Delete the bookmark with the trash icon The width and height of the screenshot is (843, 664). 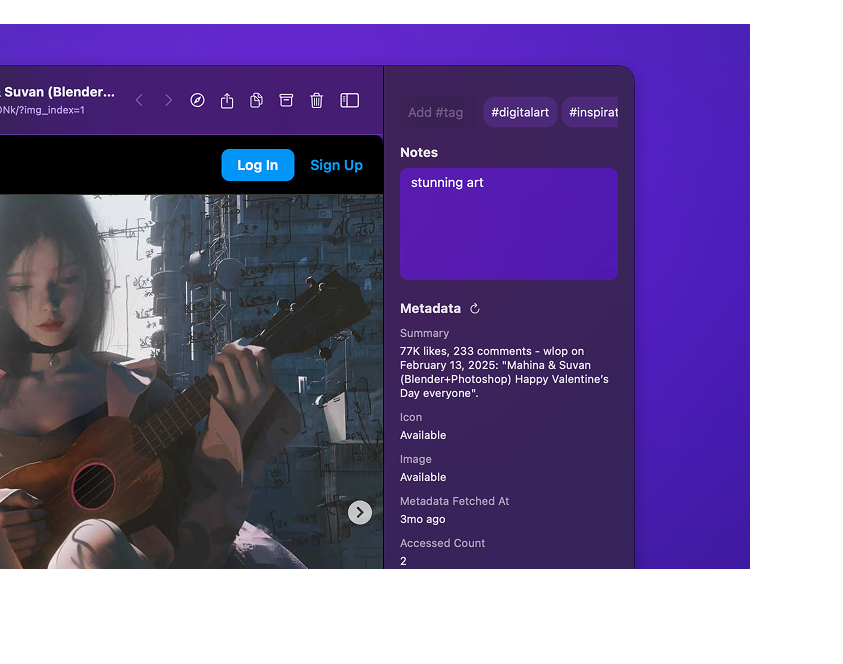tap(316, 101)
